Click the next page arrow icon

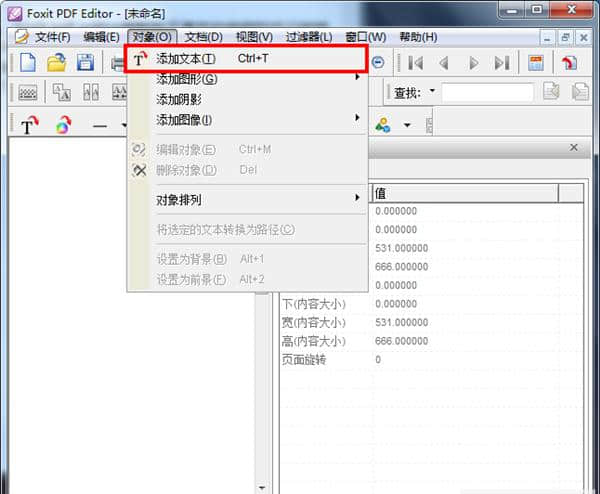click(473, 63)
